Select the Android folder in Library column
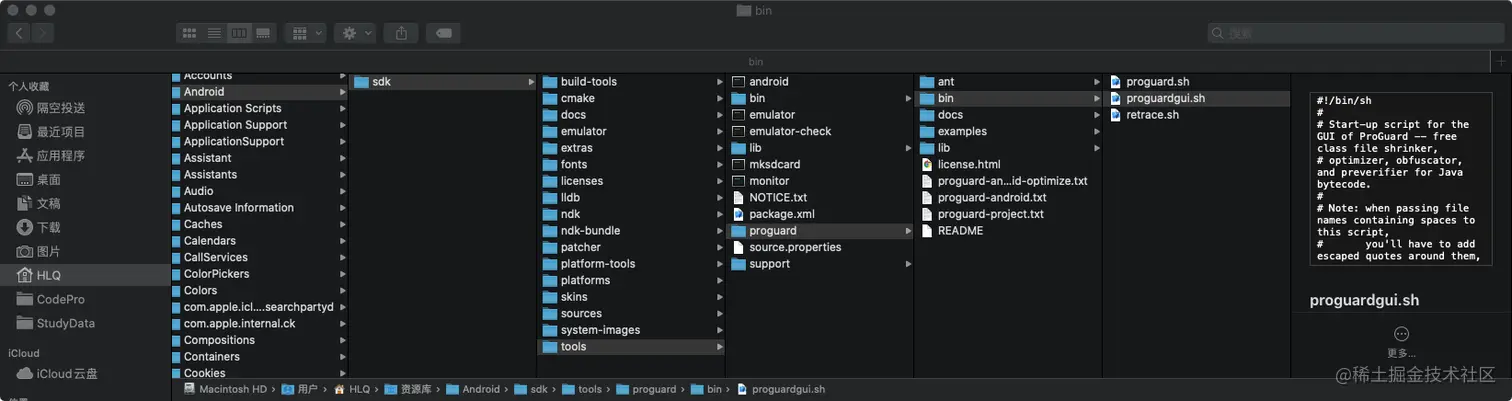 click(259, 91)
